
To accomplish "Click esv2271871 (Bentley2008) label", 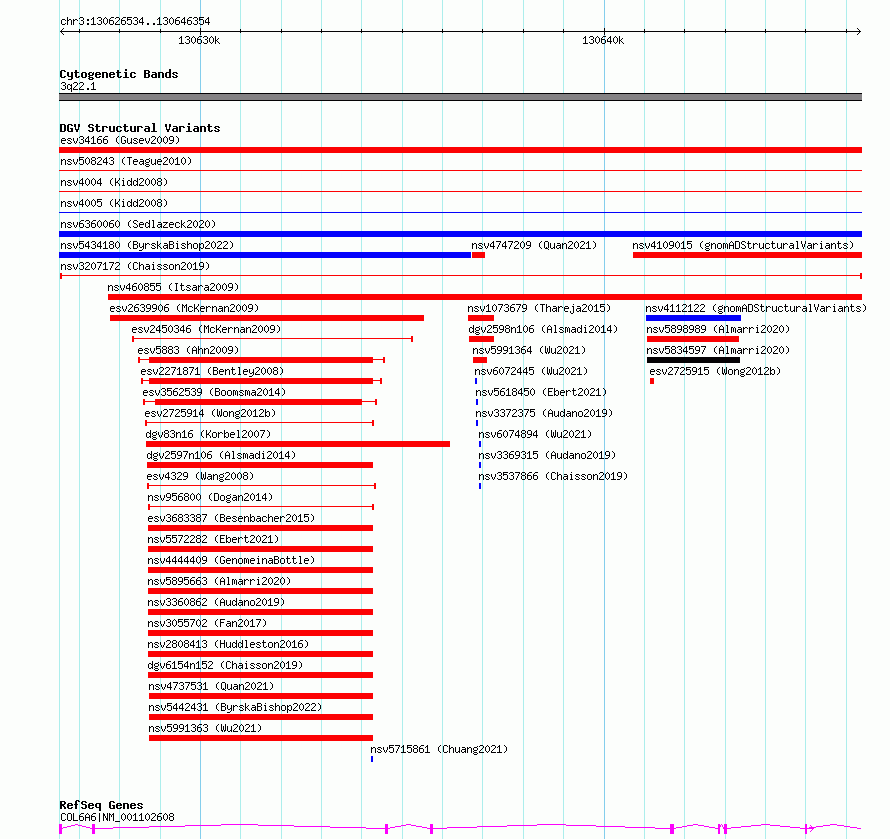I will coord(212,371).
